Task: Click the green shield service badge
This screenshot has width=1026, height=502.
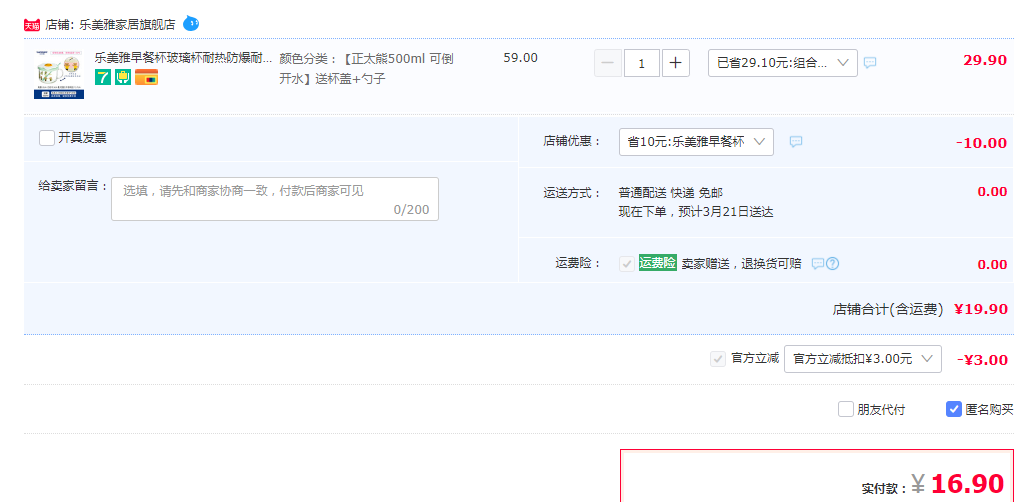Action: click(123, 78)
